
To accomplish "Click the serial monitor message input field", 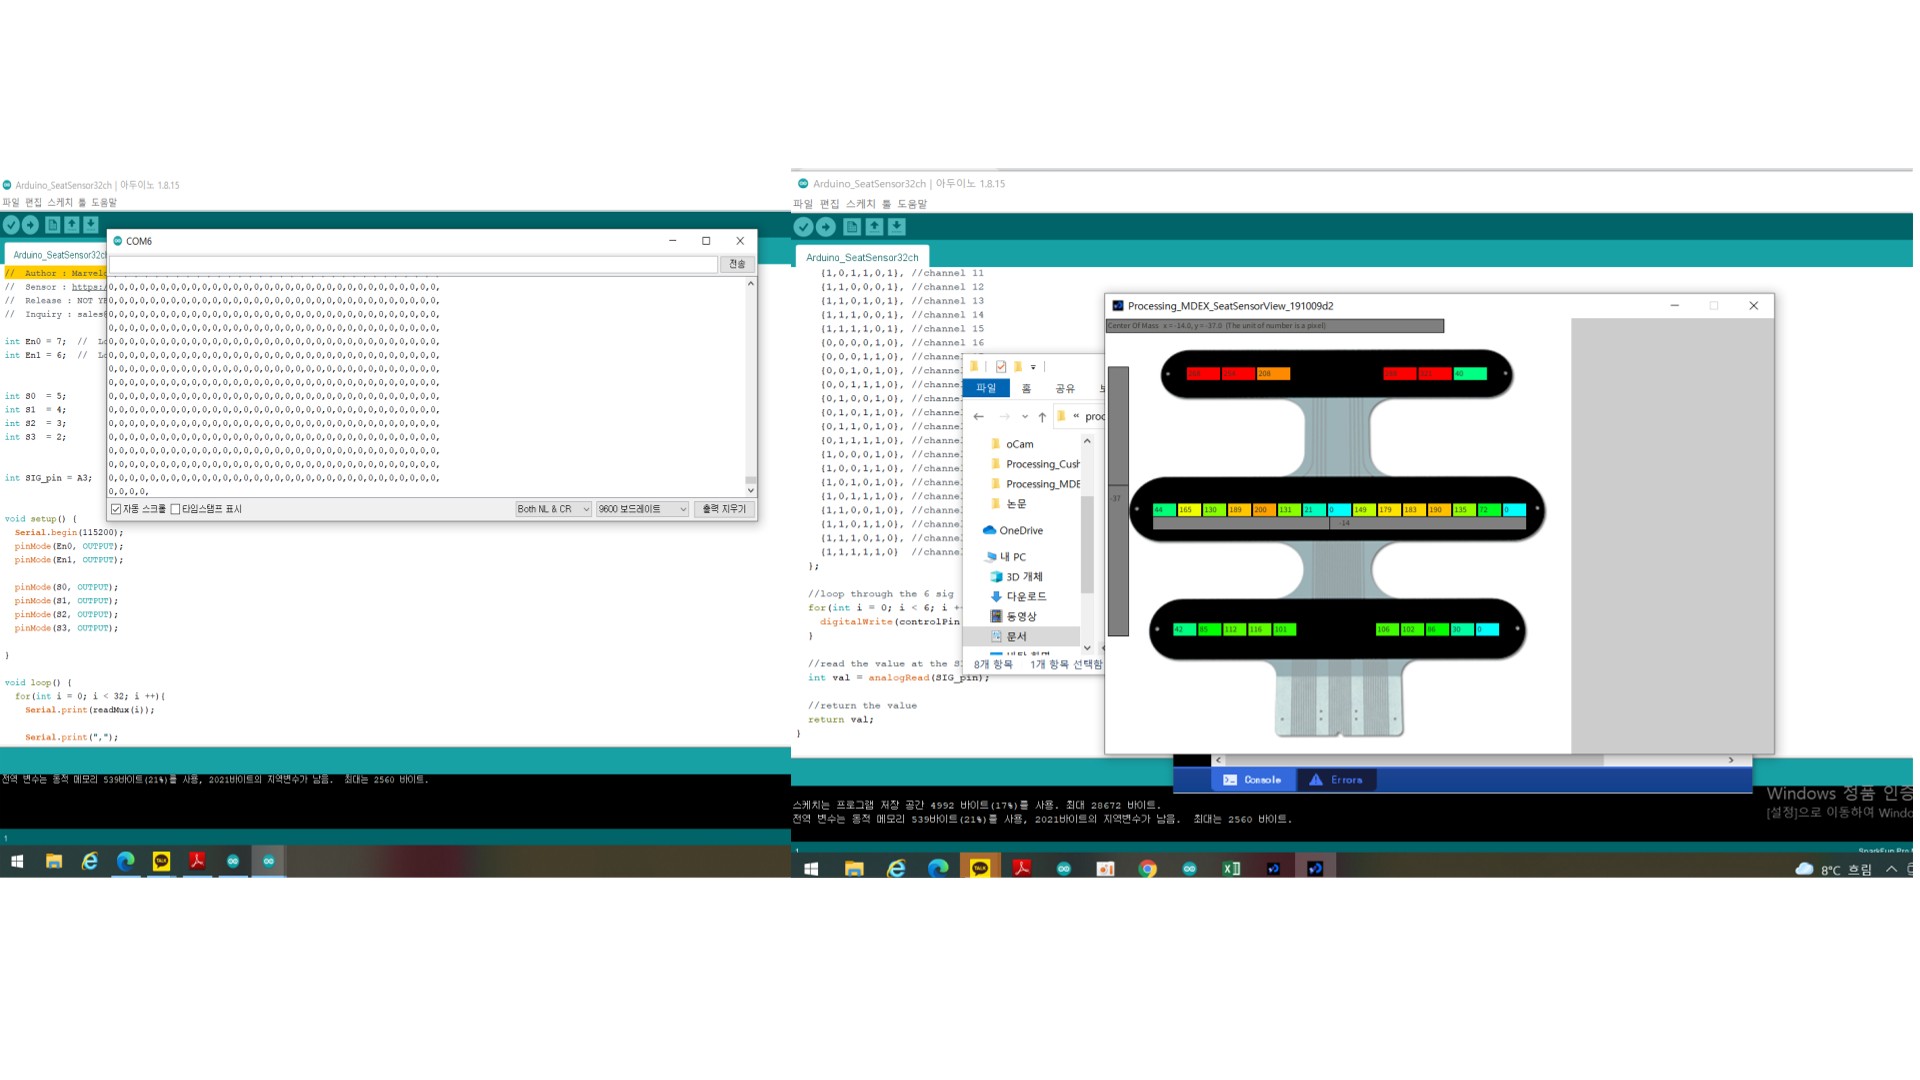I will 413,264.
